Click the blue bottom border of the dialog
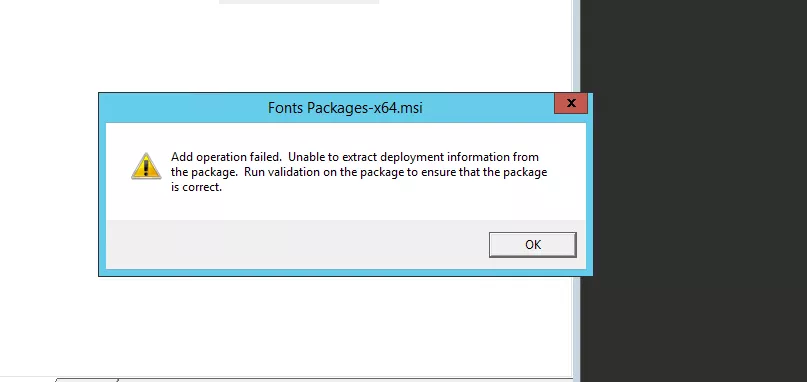807x382 pixels. pyautogui.click(x=345, y=272)
